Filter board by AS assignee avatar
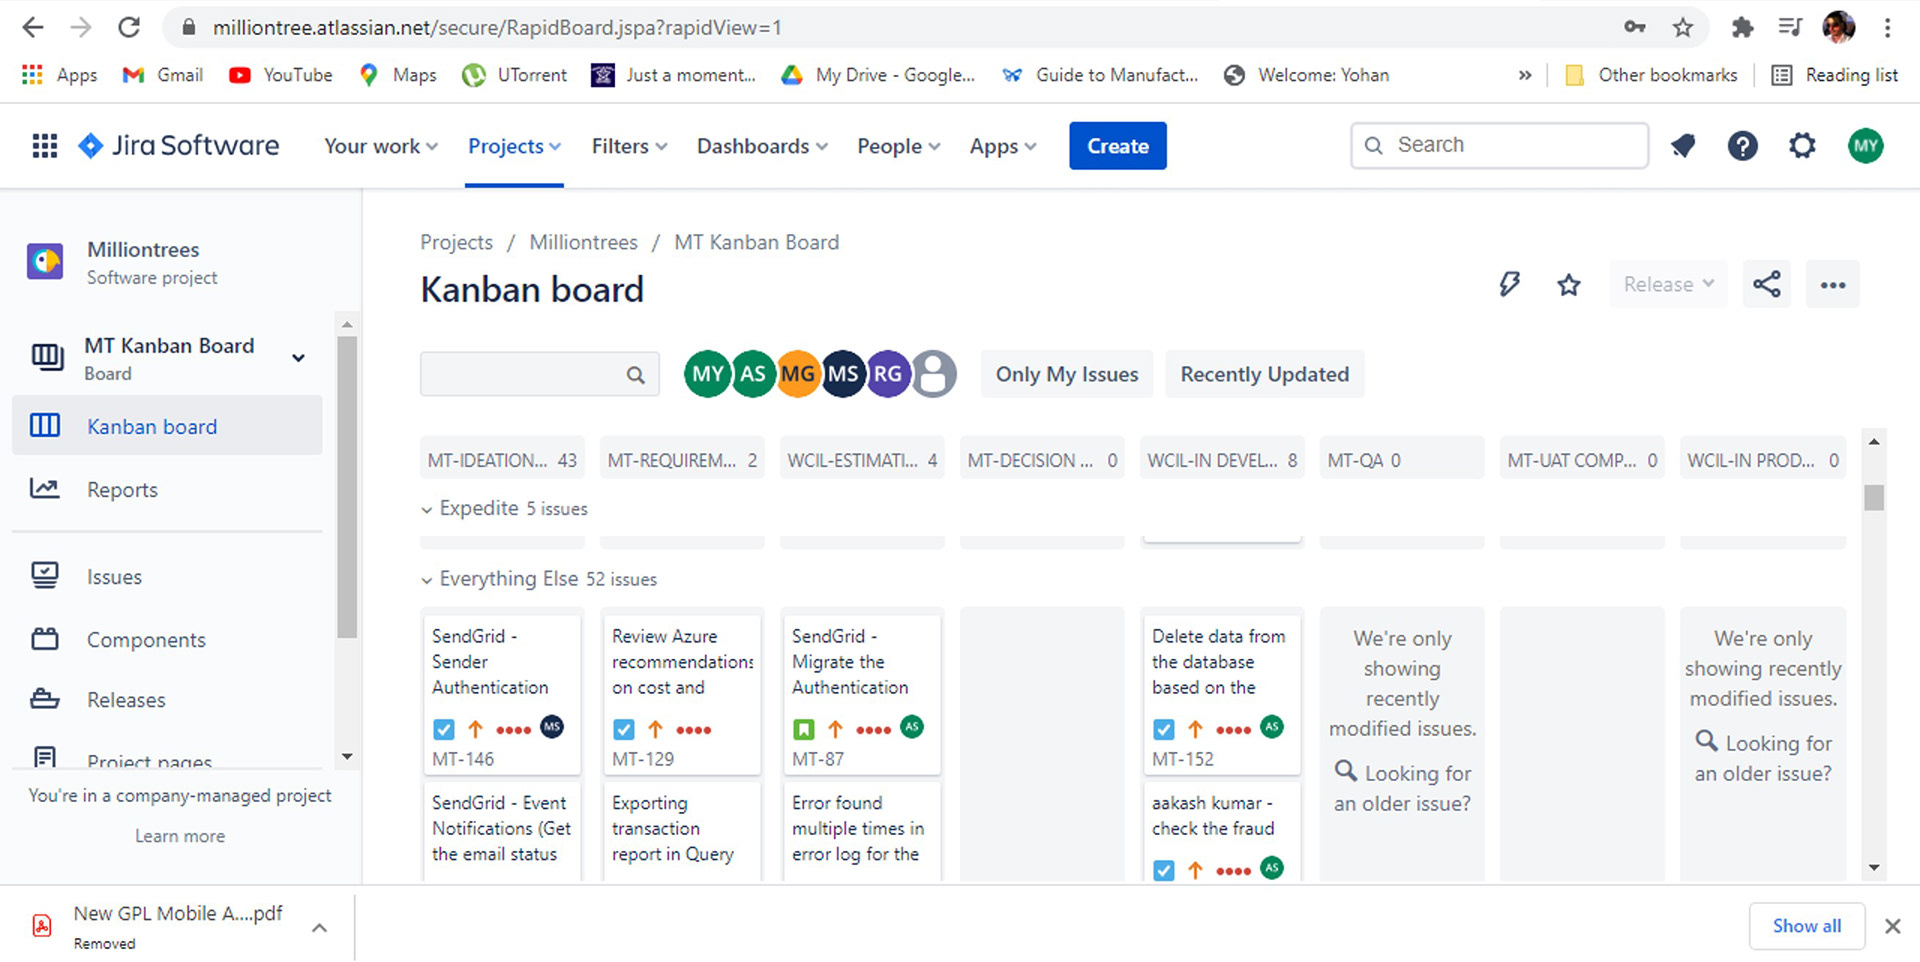1920x962 pixels. click(753, 374)
